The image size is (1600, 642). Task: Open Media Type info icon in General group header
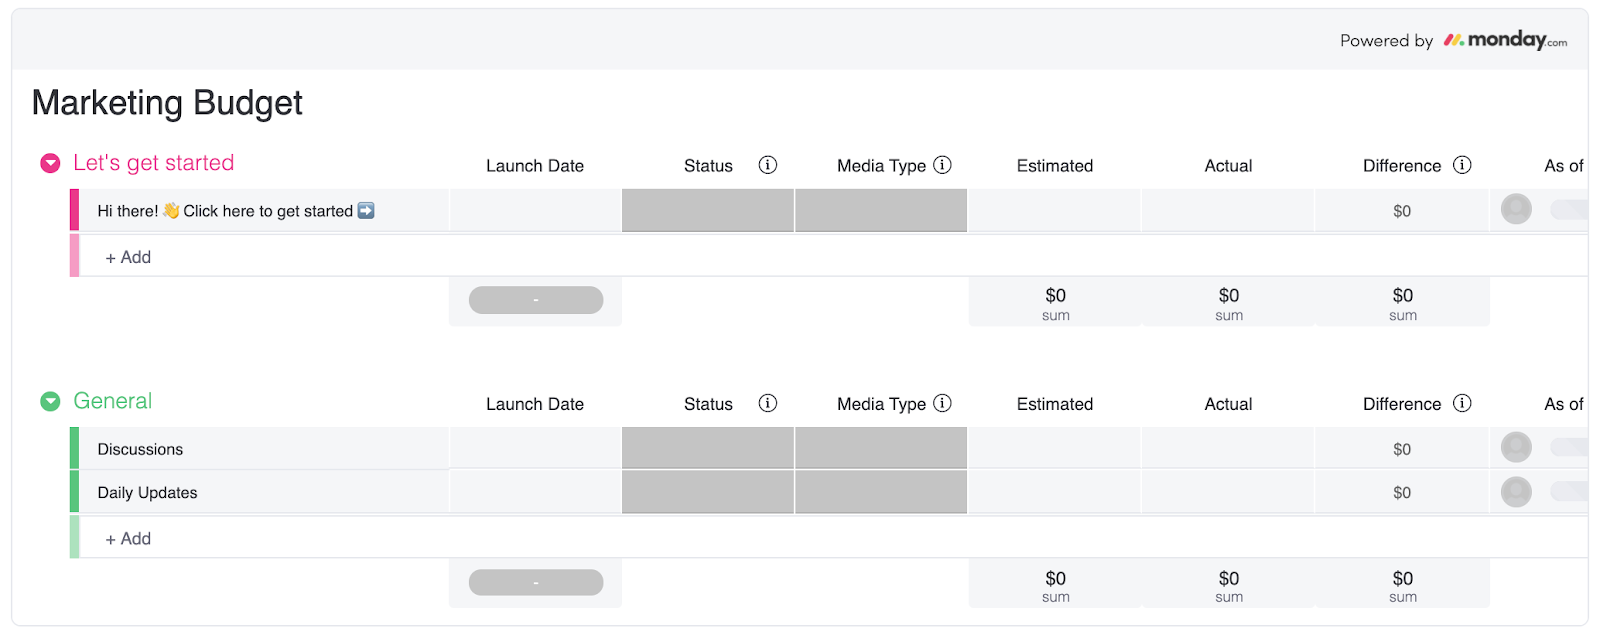(942, 403)
